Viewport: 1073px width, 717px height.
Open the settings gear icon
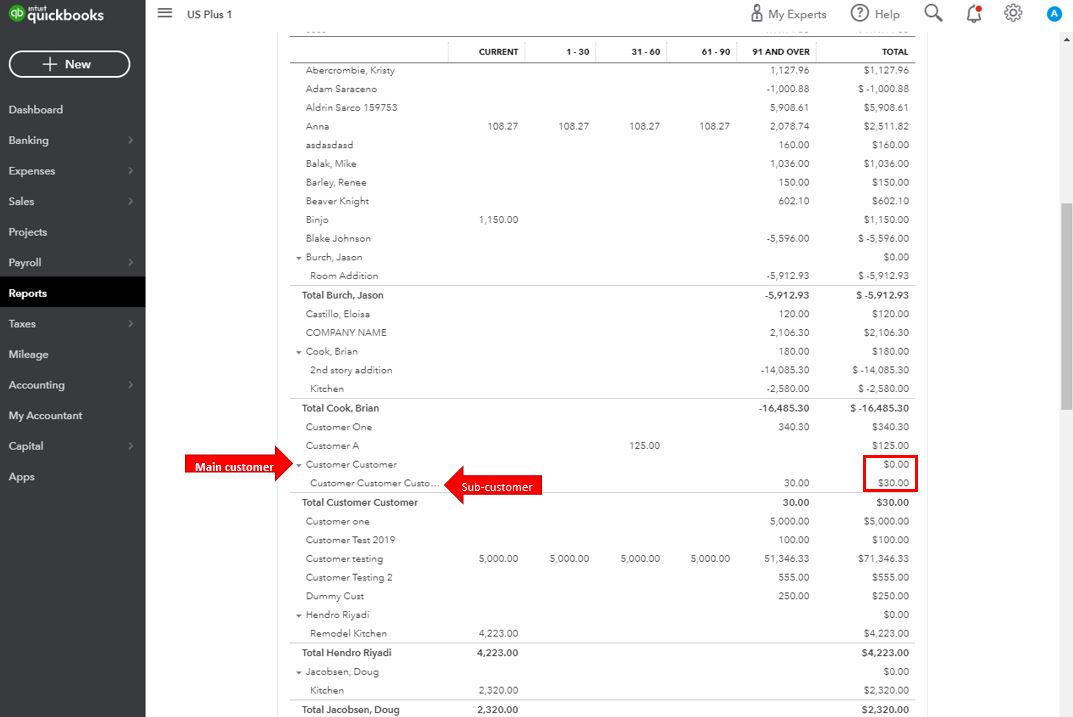pos(1013,13)
